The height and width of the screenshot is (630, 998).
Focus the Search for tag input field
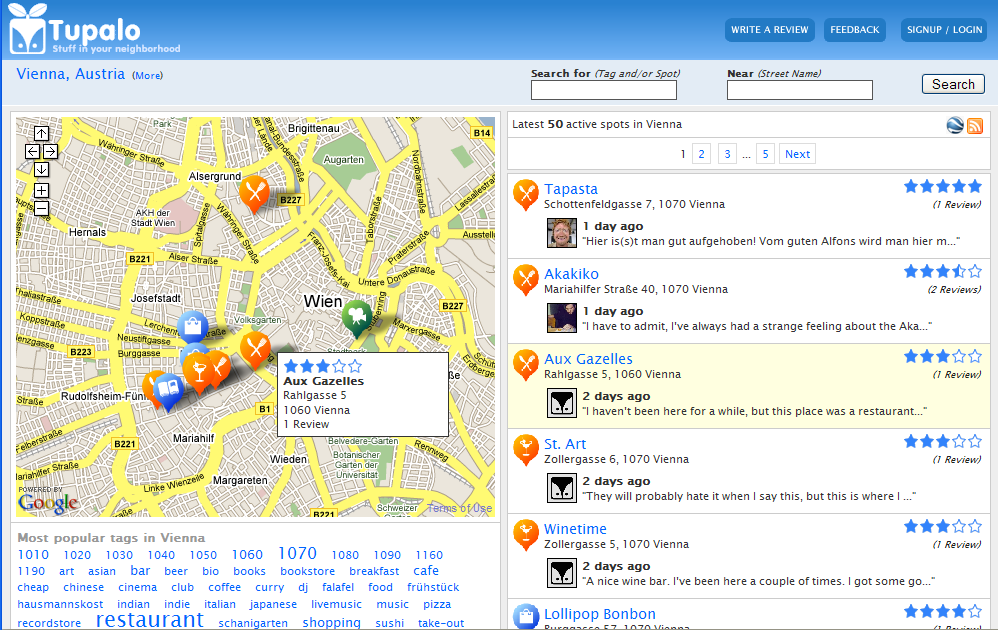604,91
